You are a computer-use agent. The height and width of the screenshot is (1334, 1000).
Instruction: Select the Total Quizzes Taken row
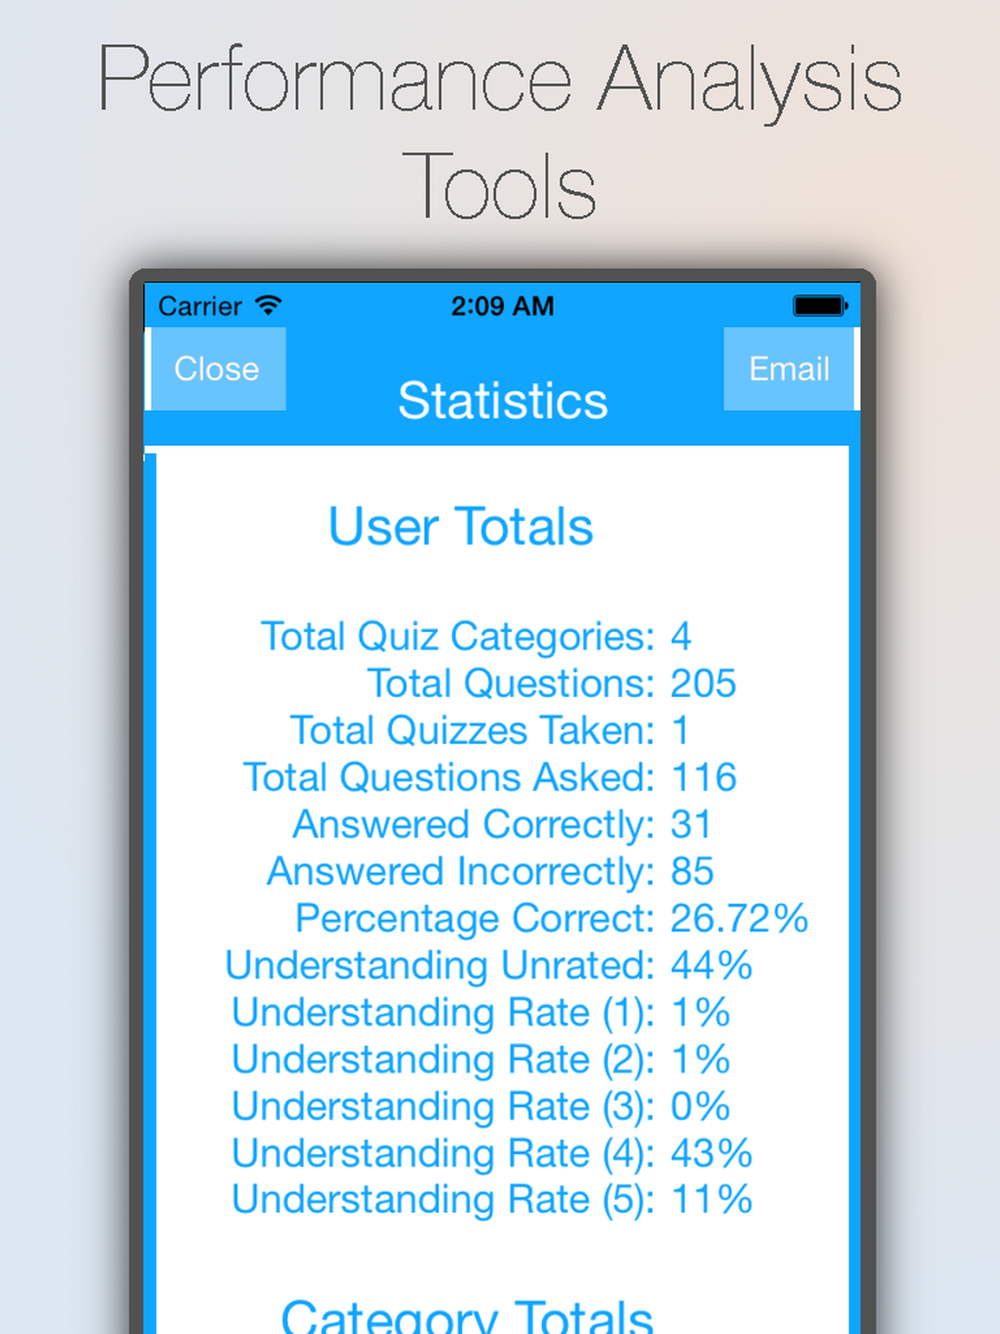click(490, 731)
